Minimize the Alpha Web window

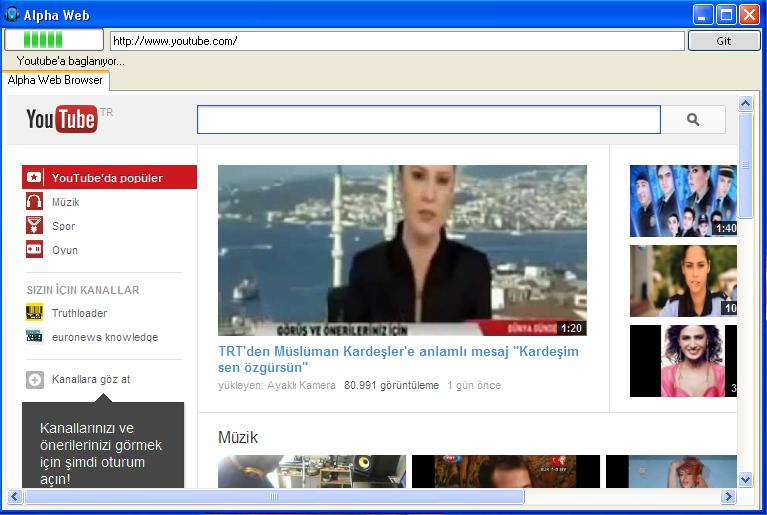[x=703, y=15]
